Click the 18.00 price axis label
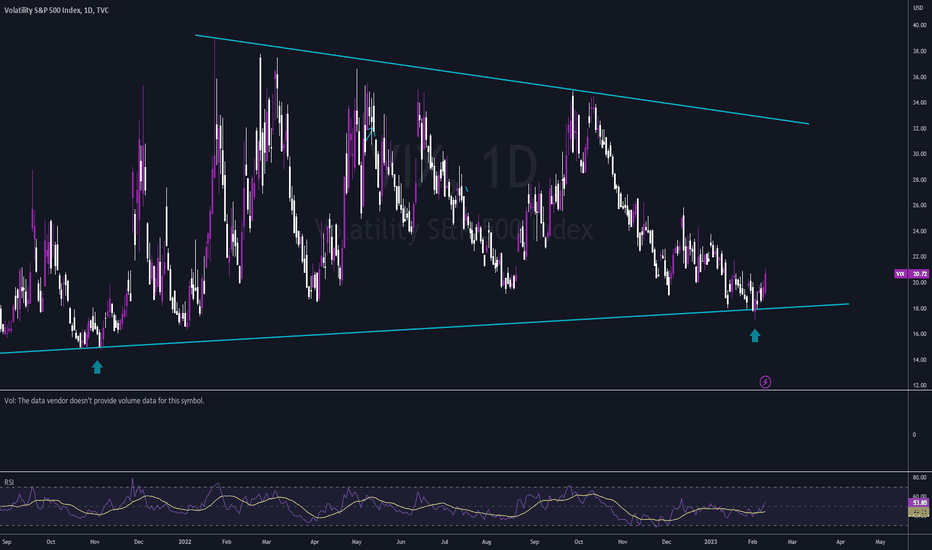The width and height of the screenshot is (932, 550). pyautogui.click(x=920, y=308)
